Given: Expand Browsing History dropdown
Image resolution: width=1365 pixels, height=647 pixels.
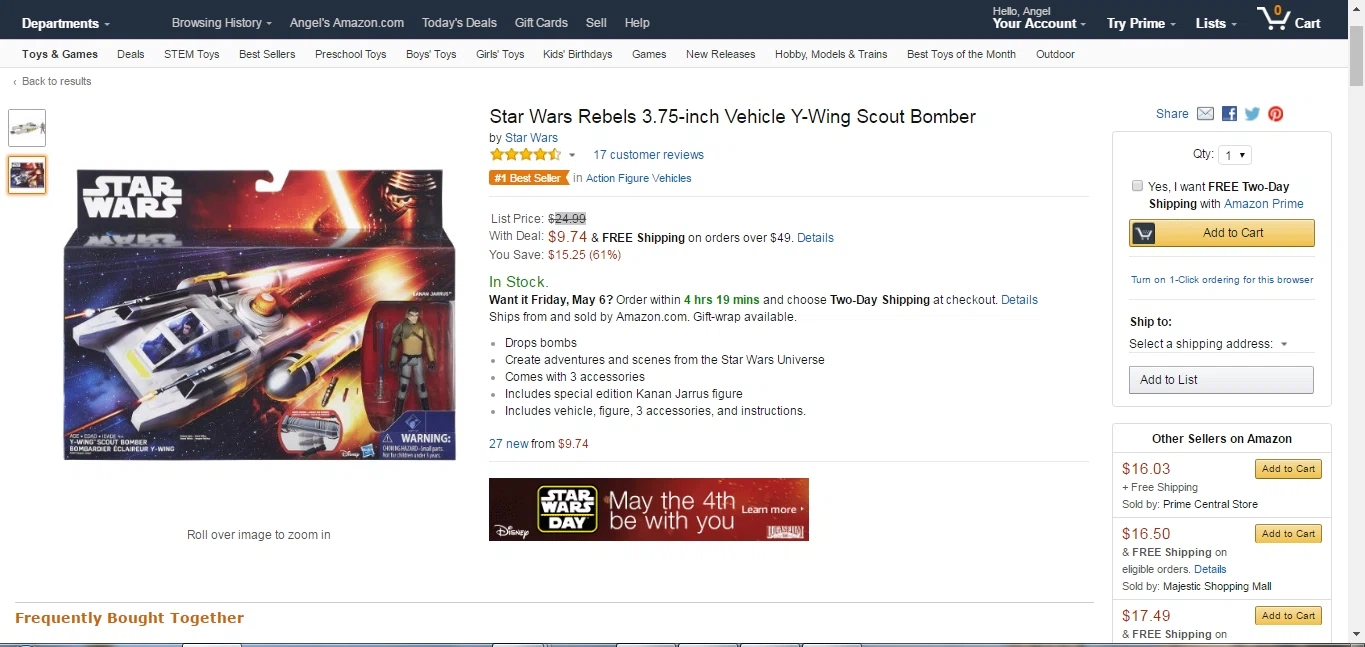Looking at the screenshot, I should [222, 22].
